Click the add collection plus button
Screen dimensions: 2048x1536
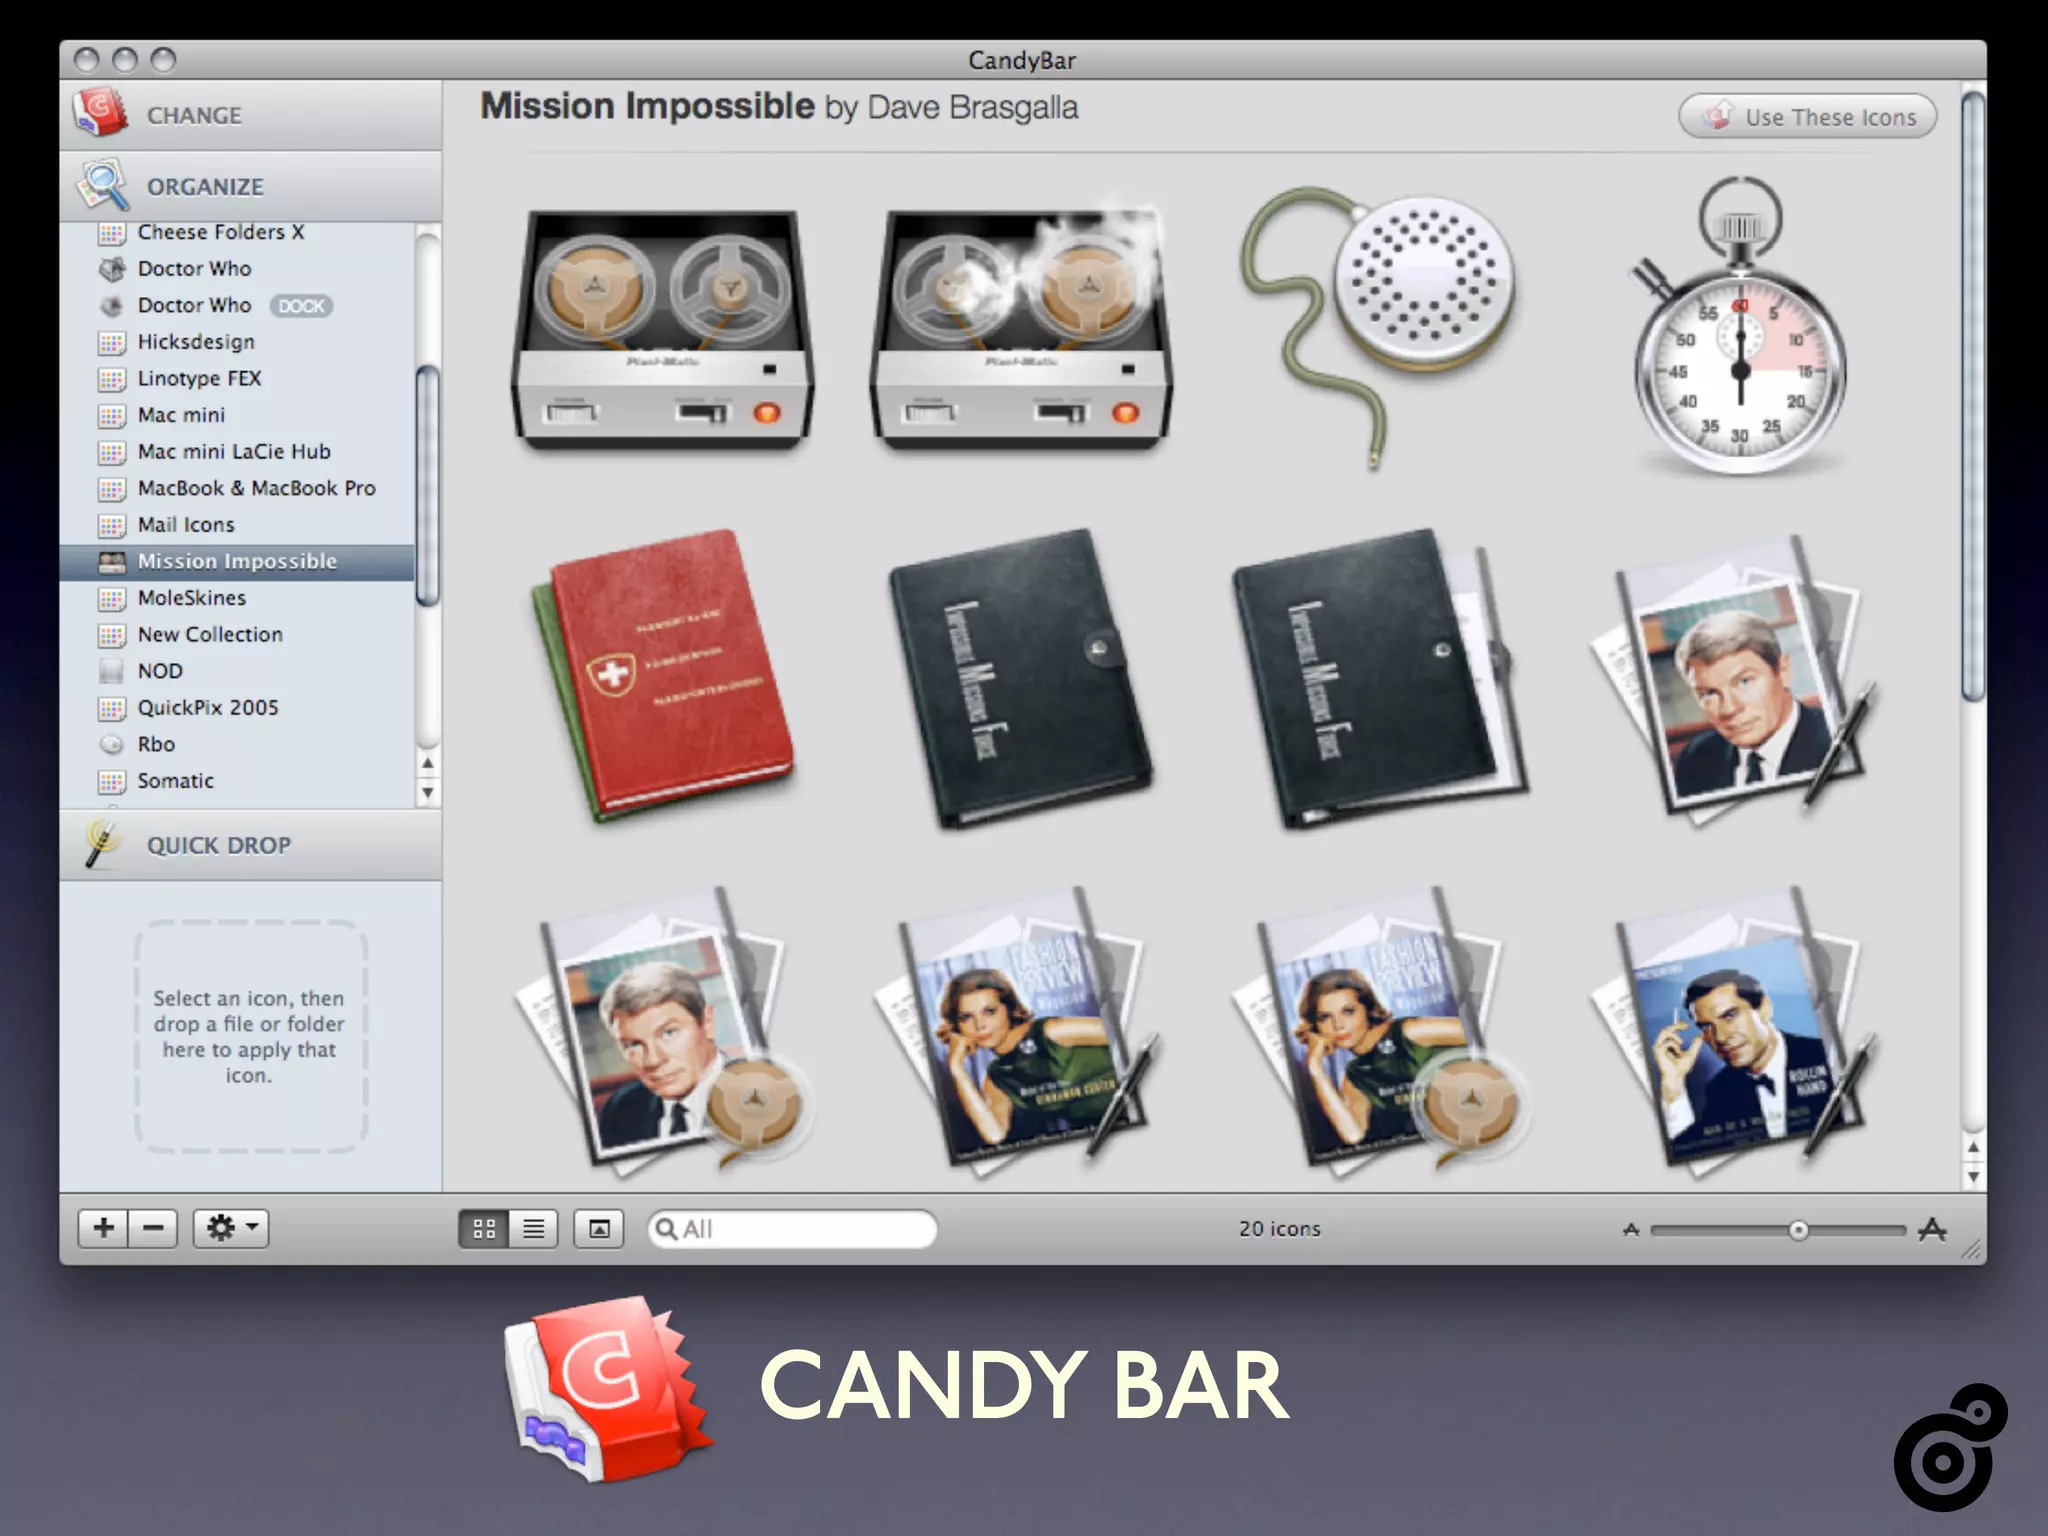point(104,1228)
